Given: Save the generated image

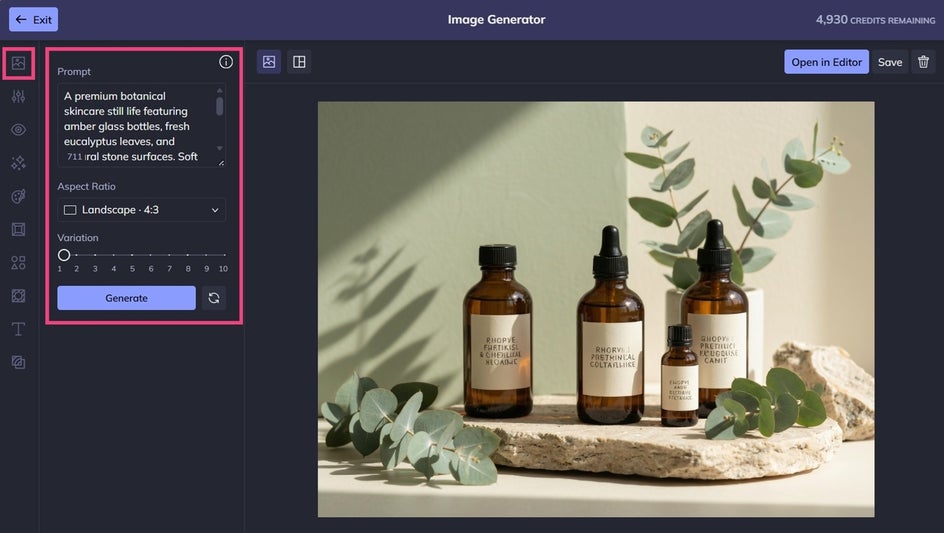Looking at the screenshot, I should point(890,61).
